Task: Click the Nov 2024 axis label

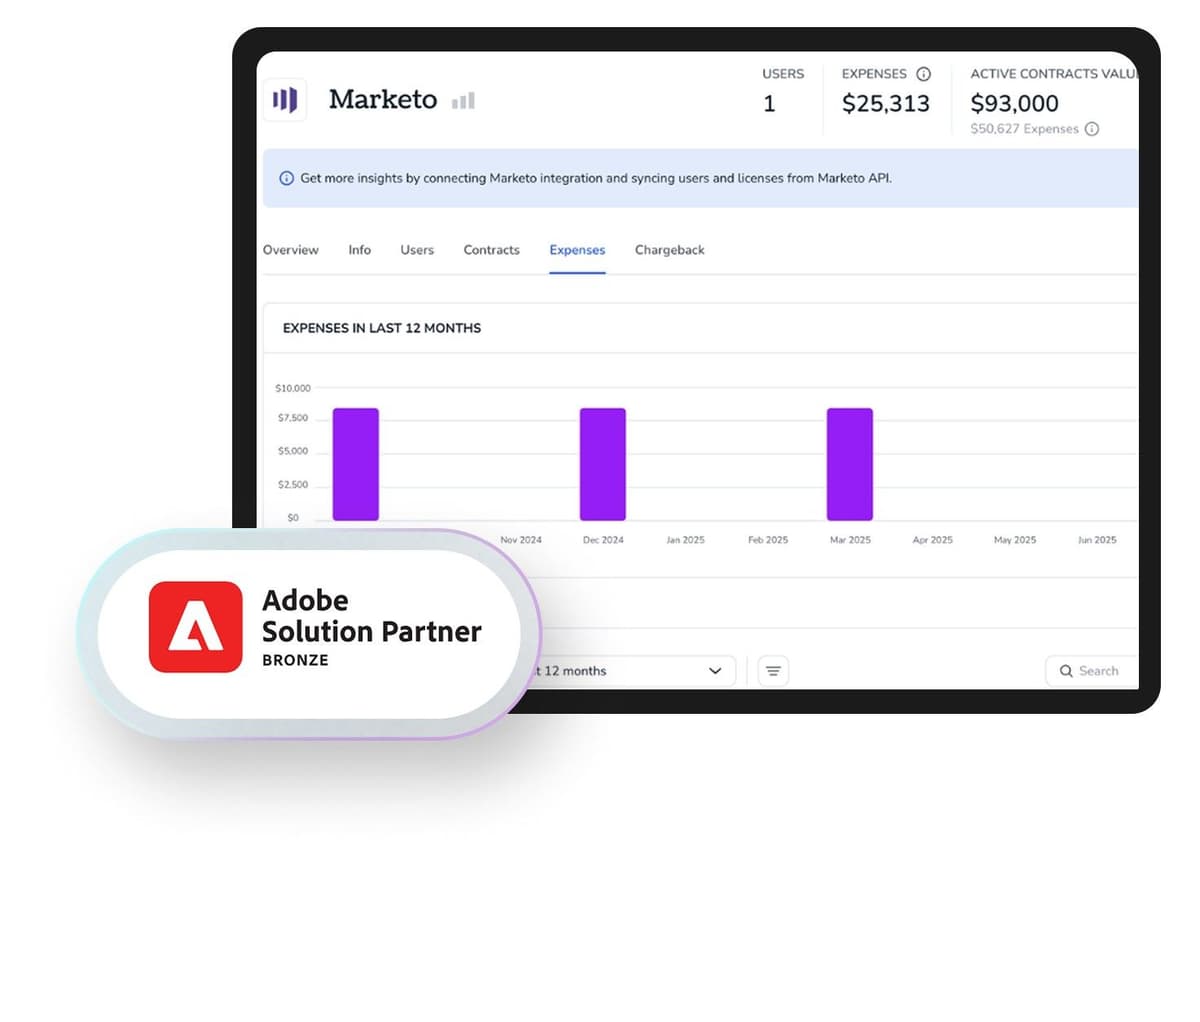Action: click(x=521, y=540)
